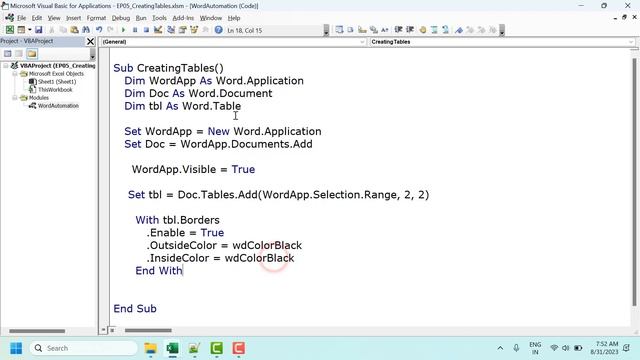Toggle Design Mode icon
Screen dimensions: 640x360
pos(158,30)
